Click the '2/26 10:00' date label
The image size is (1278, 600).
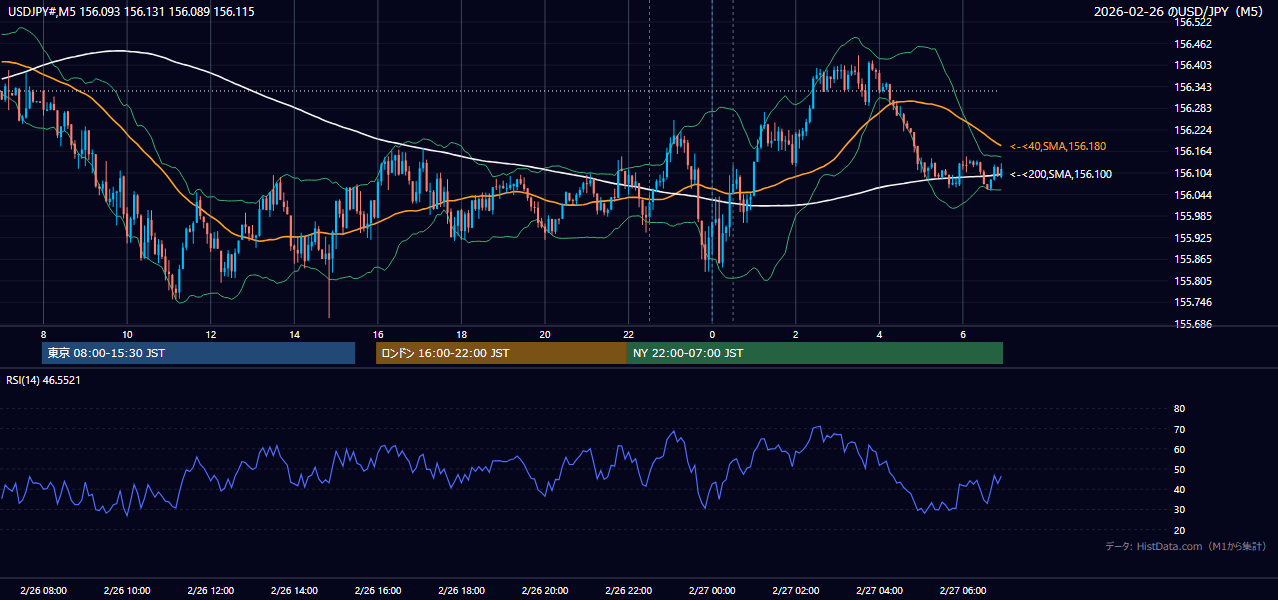coord(127,590)
